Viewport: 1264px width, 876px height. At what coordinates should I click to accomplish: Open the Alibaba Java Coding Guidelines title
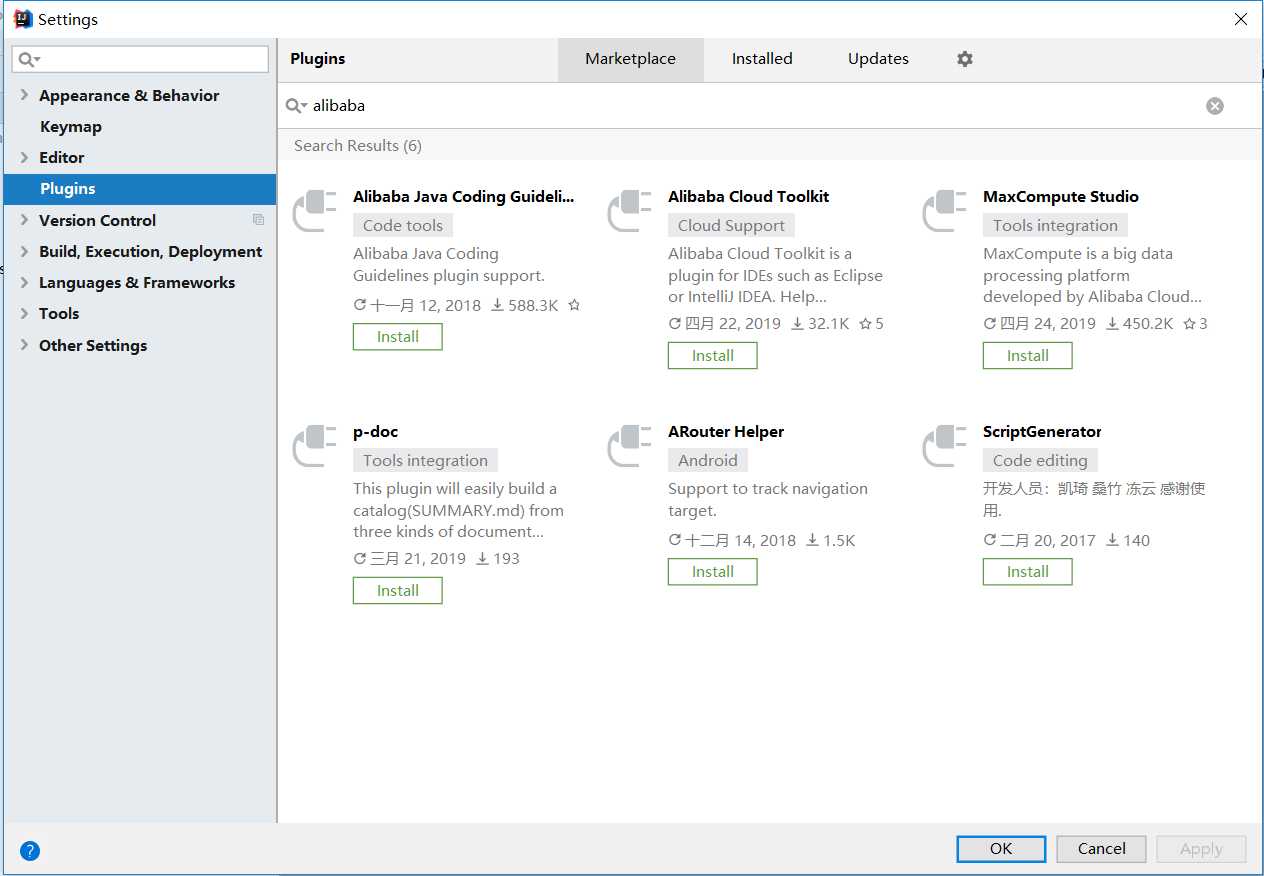click(464, 197)
